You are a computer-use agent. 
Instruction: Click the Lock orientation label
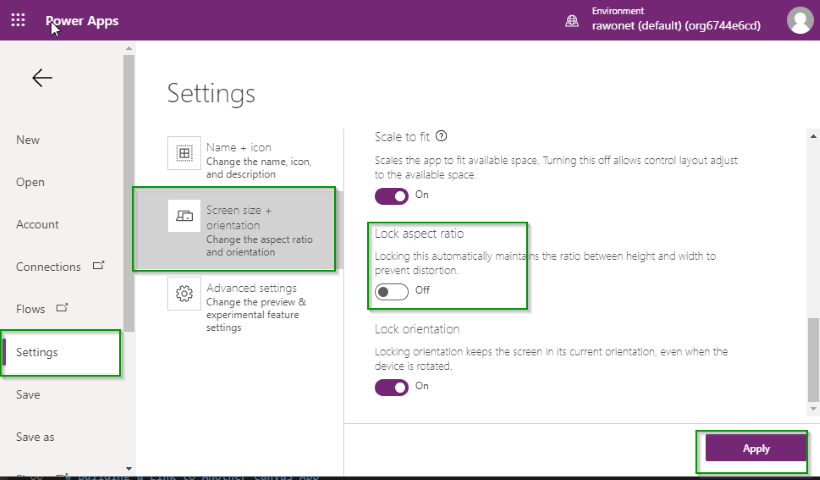[417, 329]
